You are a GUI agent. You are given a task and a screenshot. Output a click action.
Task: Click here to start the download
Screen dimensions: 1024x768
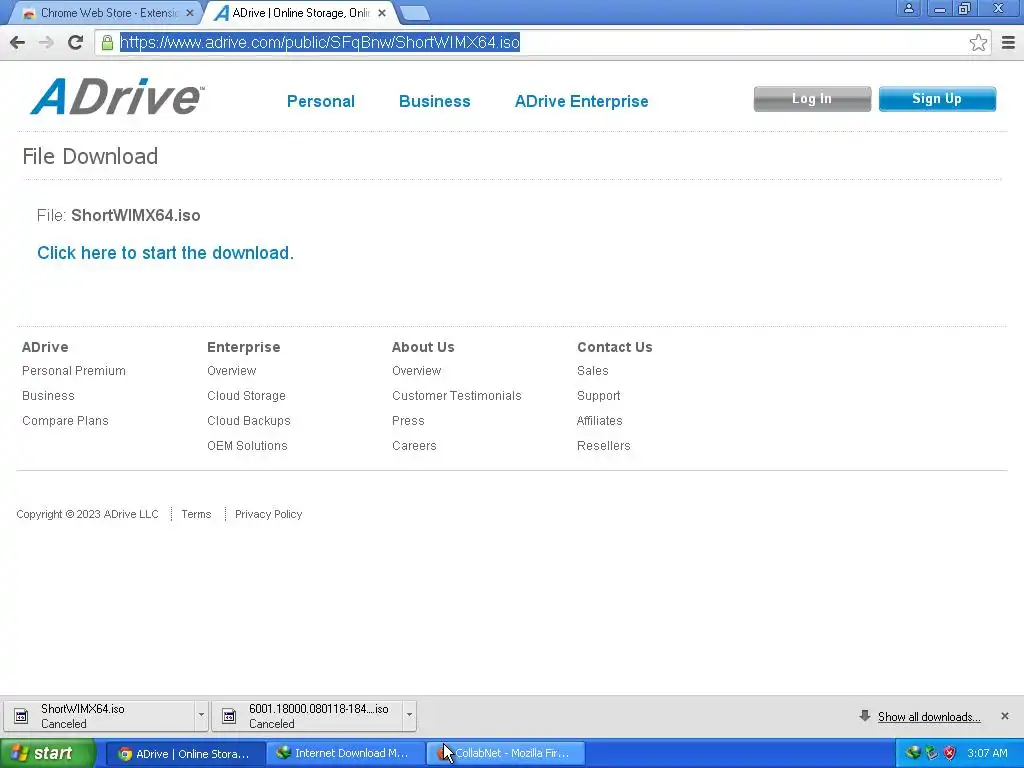click(x=165, y=253)
